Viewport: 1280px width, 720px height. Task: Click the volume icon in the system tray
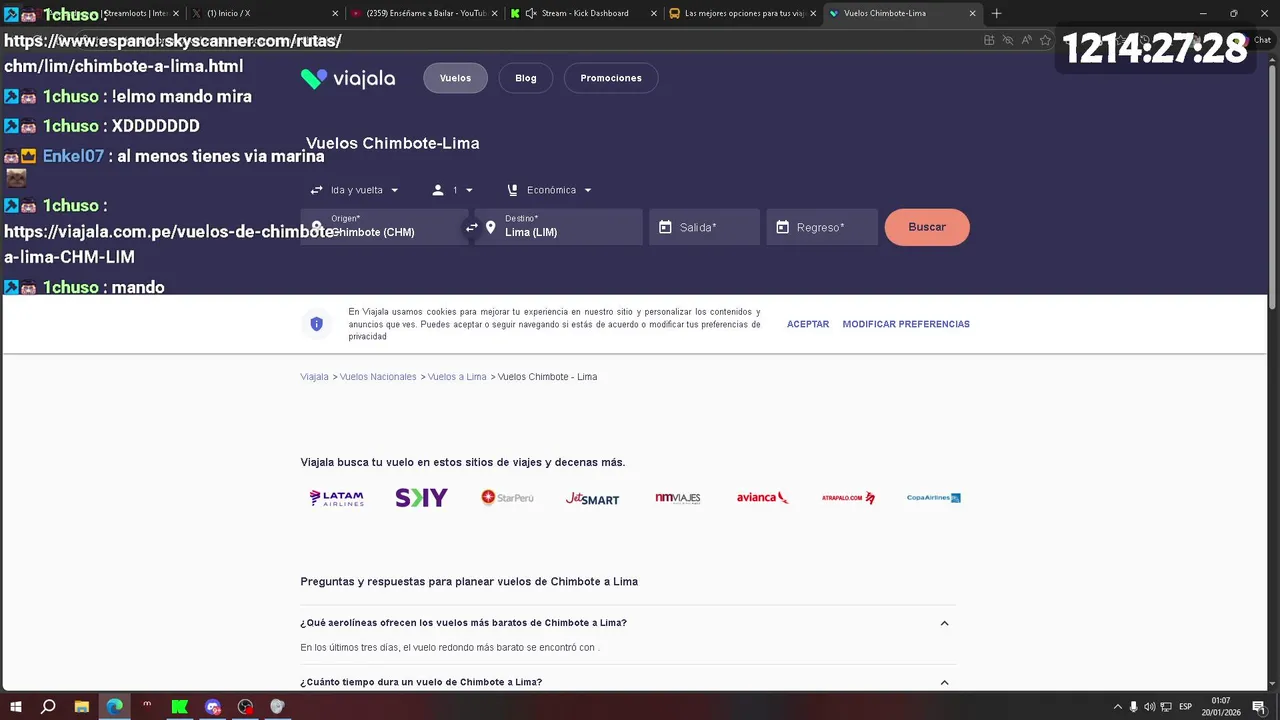coord(1150,707)
